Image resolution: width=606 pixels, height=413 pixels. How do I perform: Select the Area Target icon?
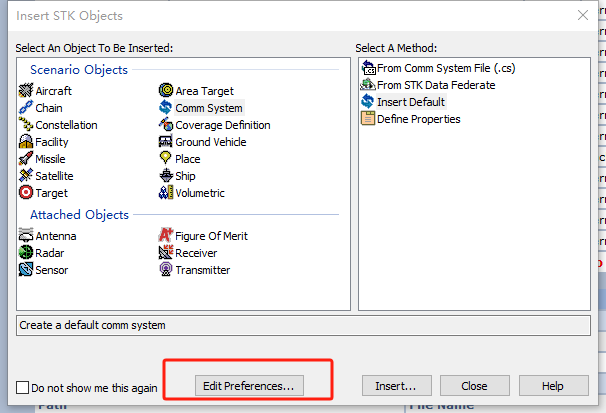(x=166, y=90)
